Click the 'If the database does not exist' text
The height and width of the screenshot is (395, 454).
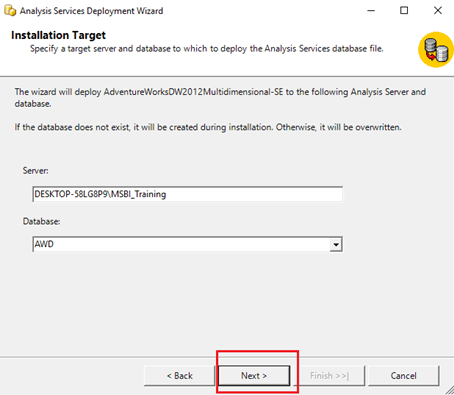208,127
